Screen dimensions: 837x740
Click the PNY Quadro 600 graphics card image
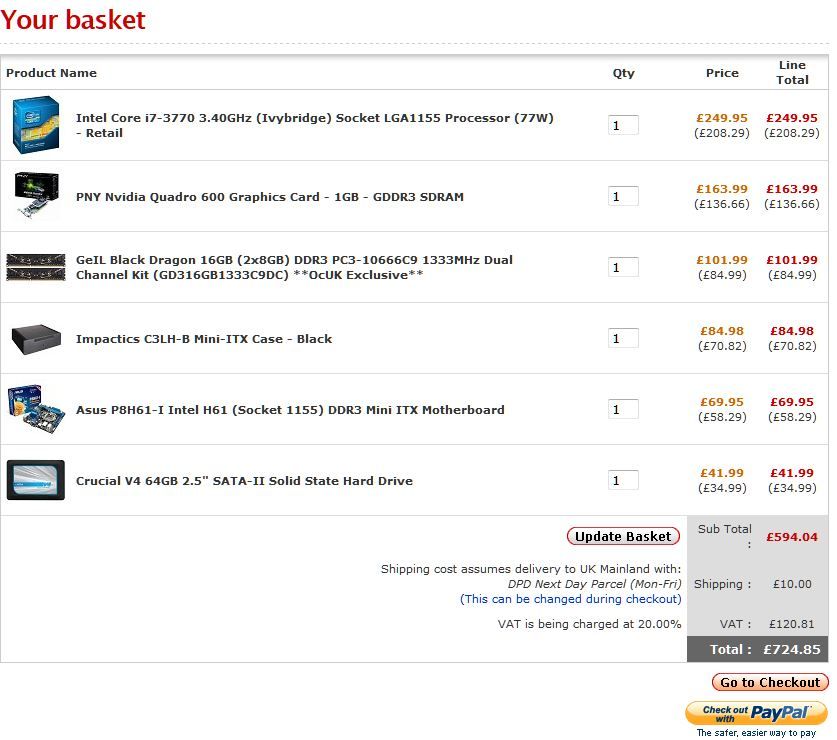(x=36, y=196)
